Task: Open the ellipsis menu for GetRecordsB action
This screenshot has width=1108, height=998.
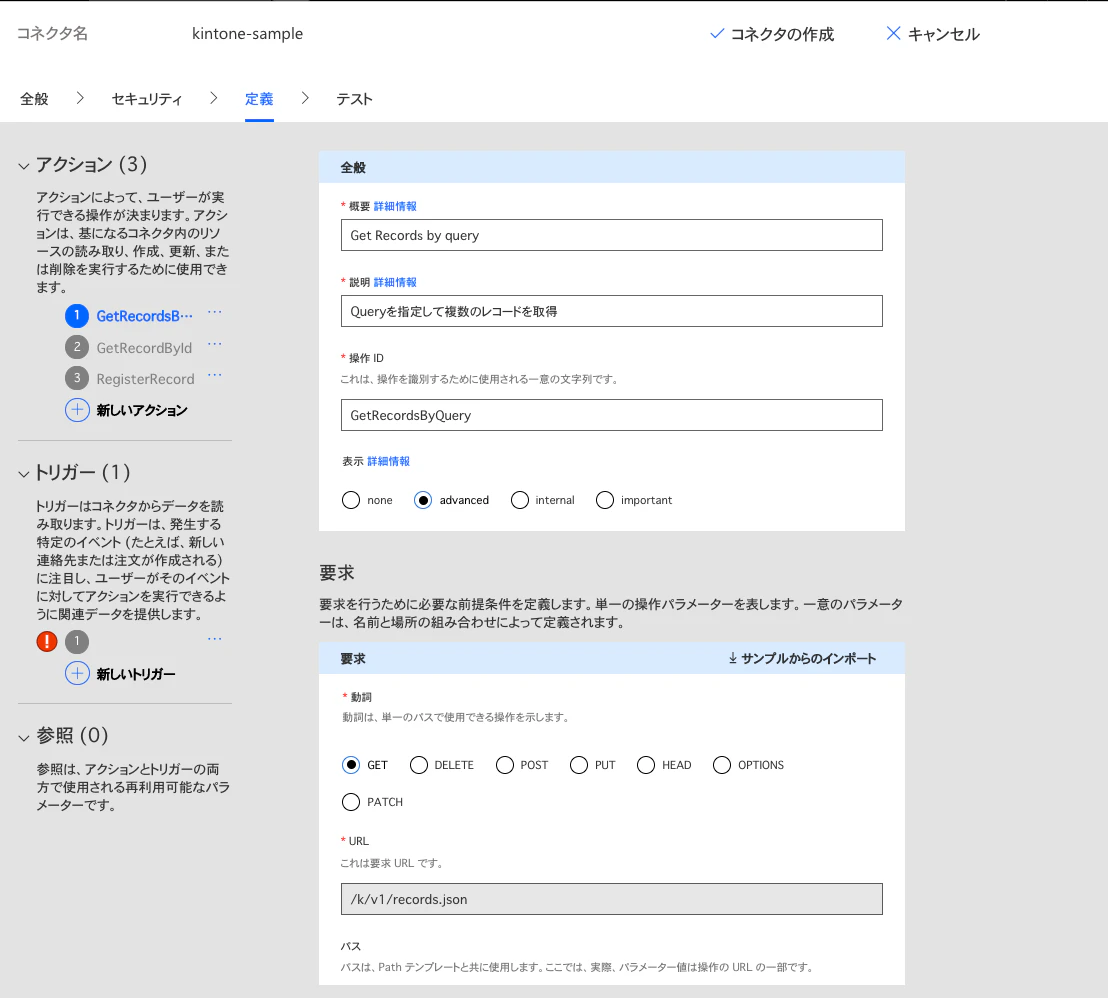Action: [x=215, y=312]
